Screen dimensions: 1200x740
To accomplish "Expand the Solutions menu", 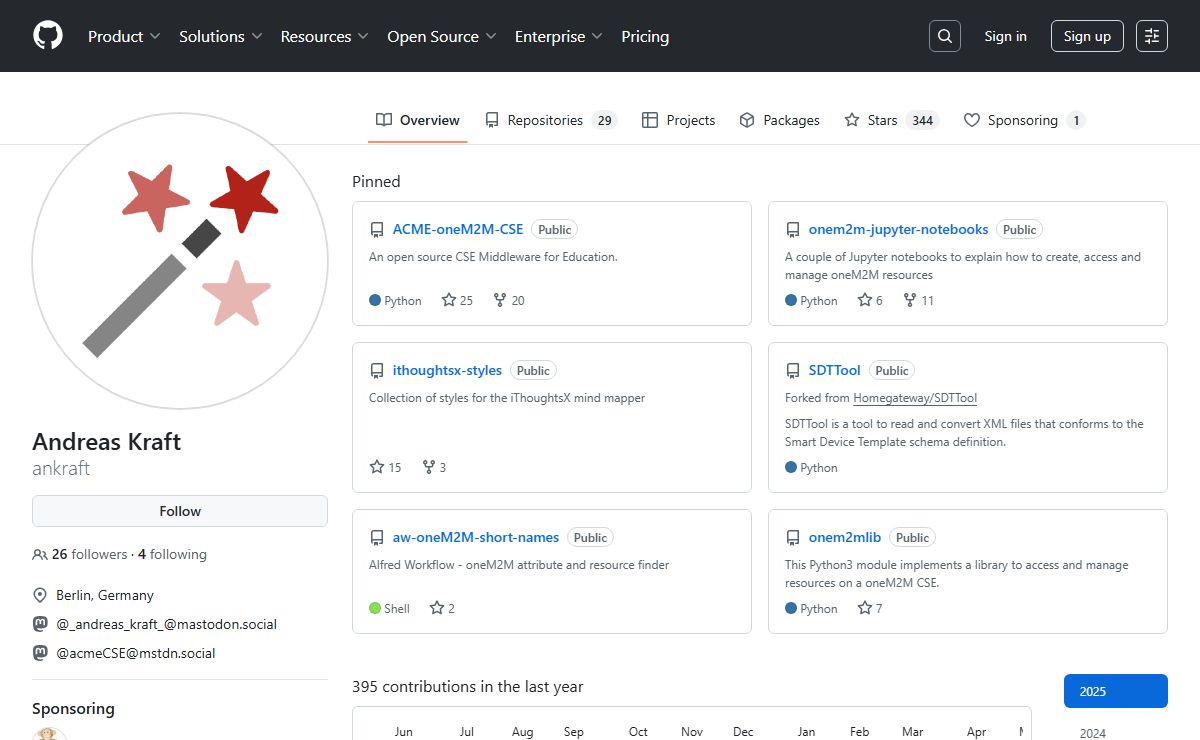I will pos(221,36).
